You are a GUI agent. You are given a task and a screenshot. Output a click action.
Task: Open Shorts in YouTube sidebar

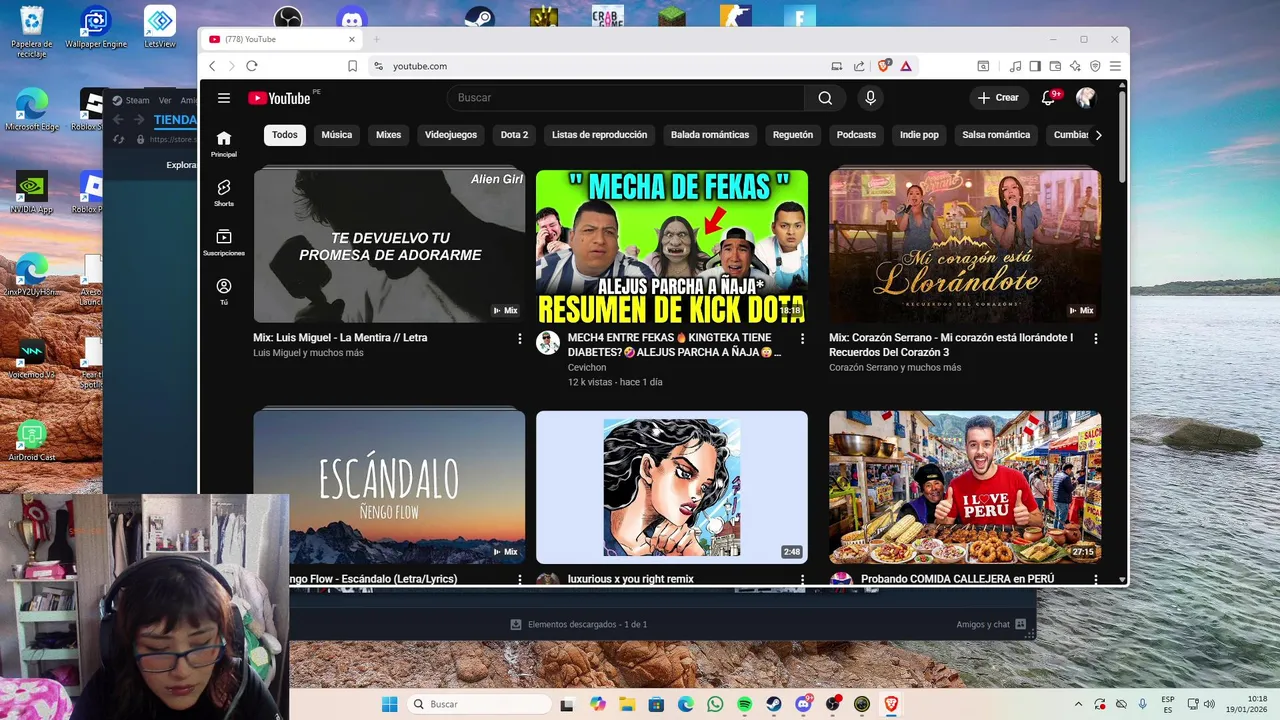coord(224,193)
